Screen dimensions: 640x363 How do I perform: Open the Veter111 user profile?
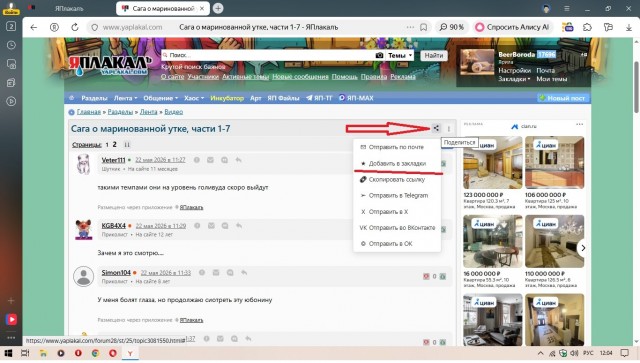(113, 160)
